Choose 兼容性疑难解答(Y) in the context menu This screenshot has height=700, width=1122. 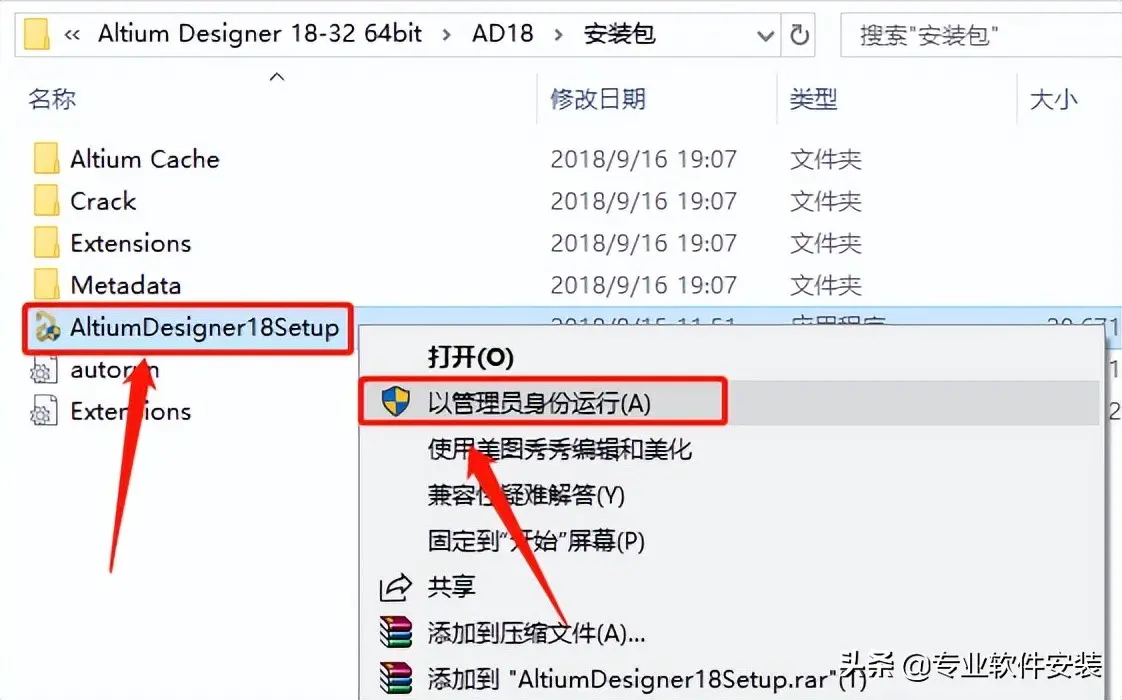526,495
